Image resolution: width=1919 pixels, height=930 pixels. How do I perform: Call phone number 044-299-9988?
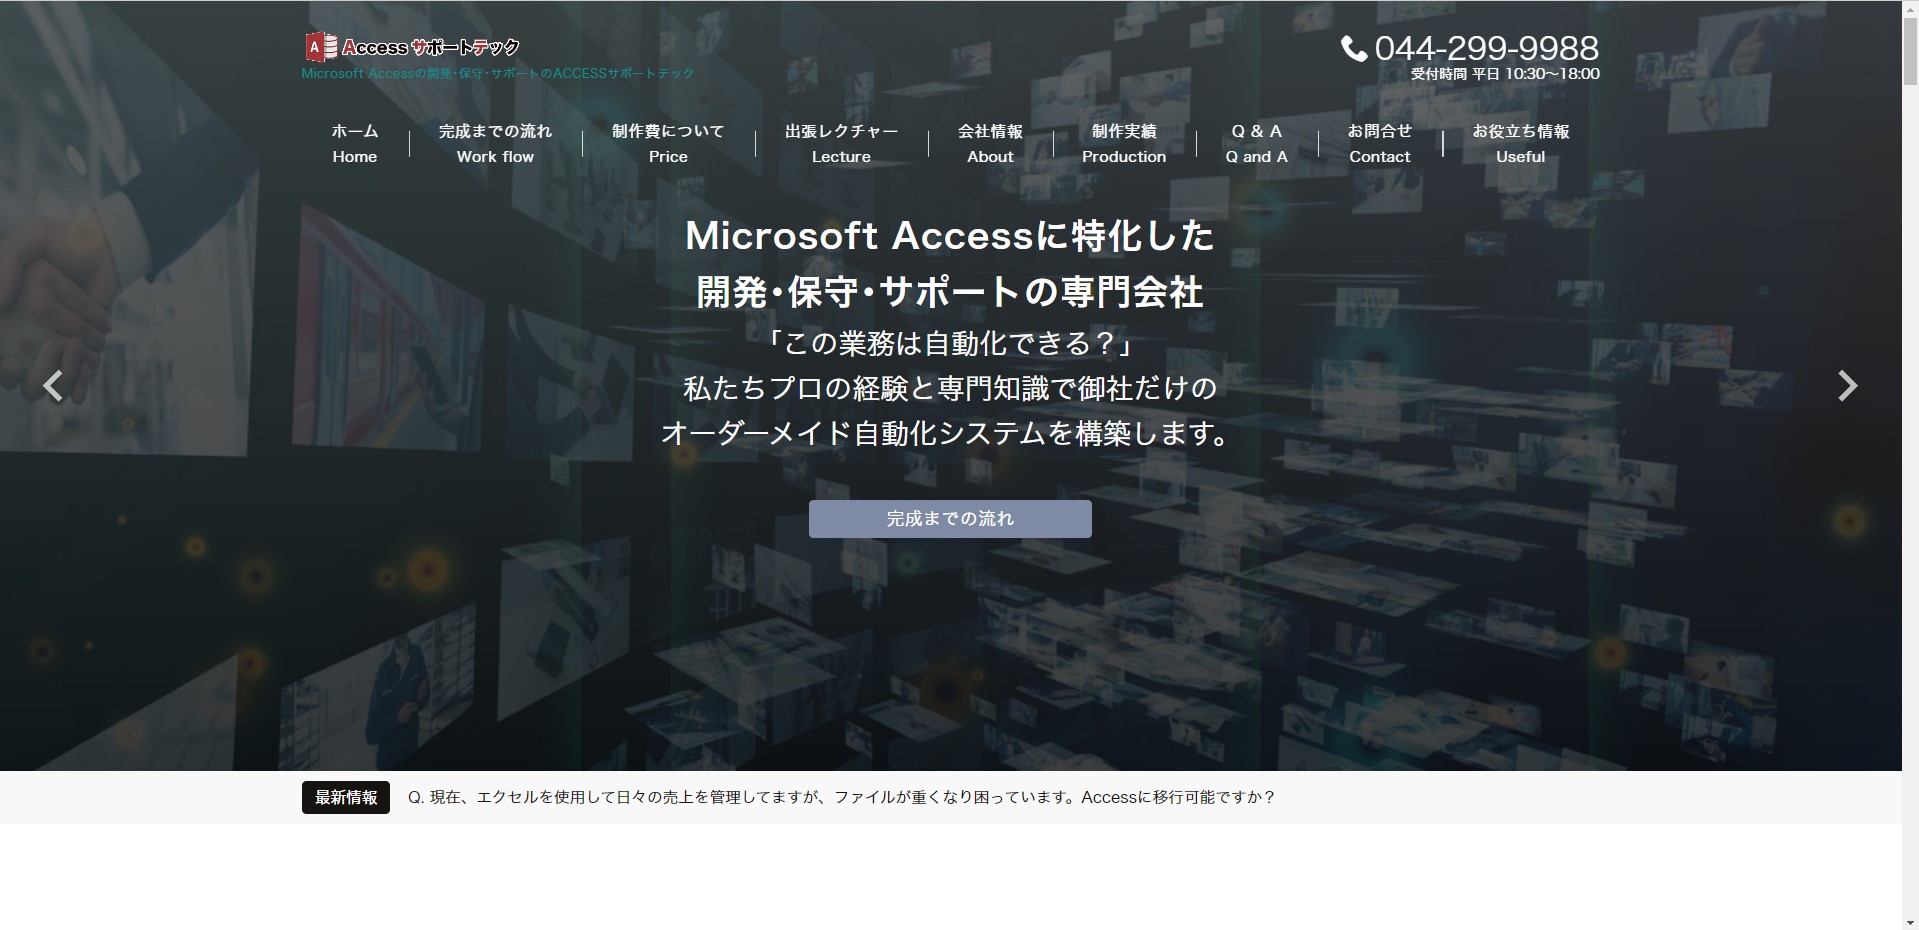click(1486, 48)
